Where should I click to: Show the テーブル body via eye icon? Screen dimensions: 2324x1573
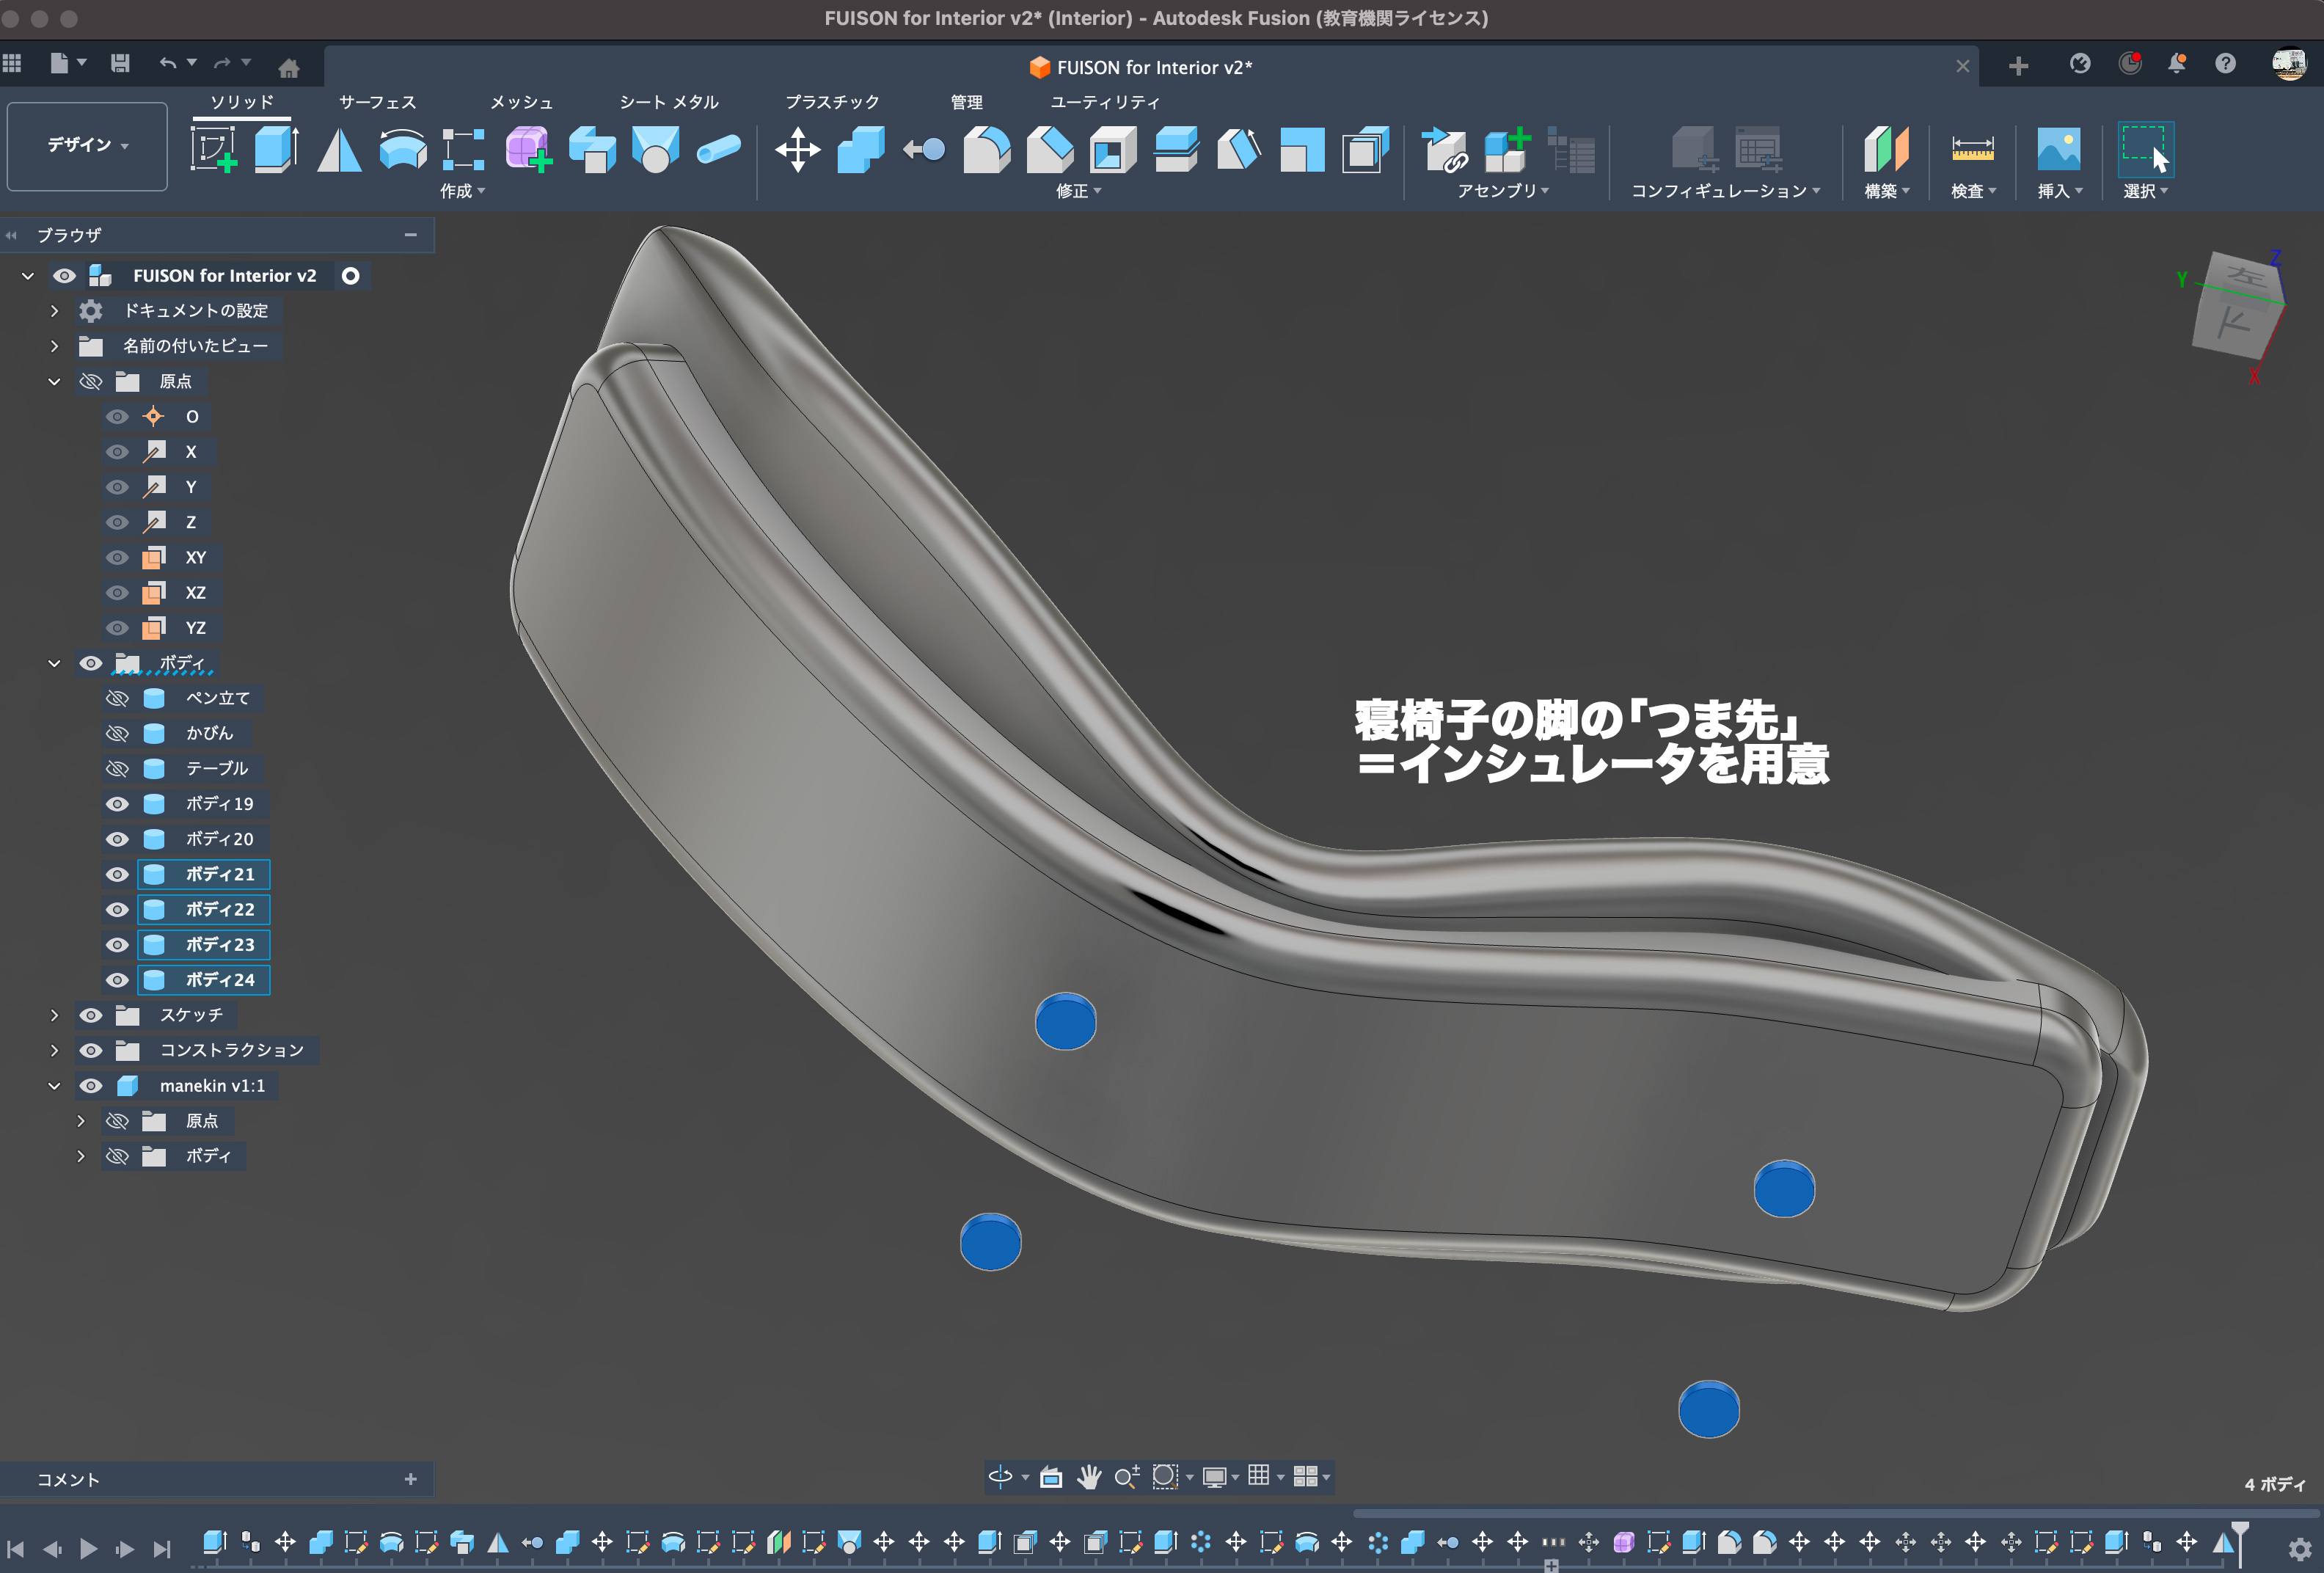coord(117,769)
